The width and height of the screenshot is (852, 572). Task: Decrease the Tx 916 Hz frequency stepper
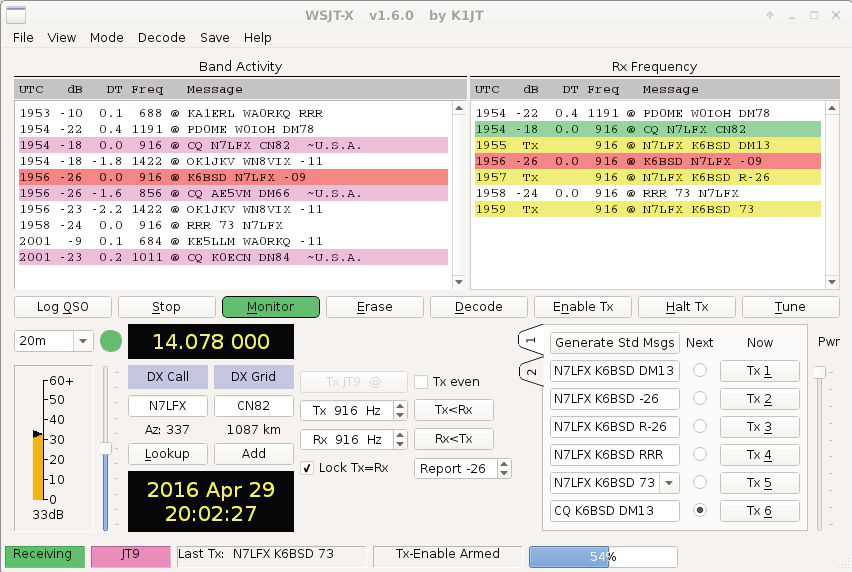tap(400, 416)
